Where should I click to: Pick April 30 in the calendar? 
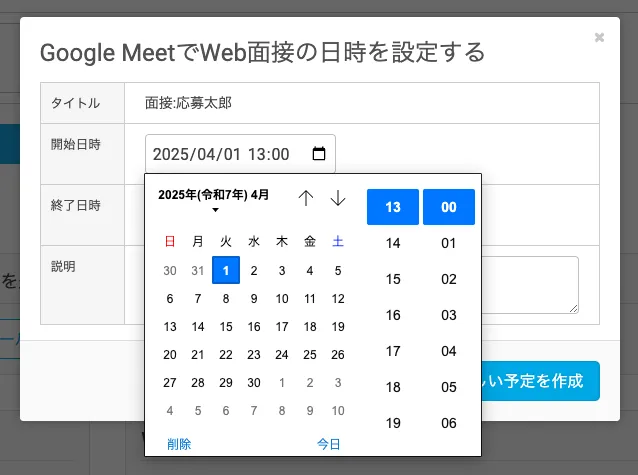pos(254,382)
